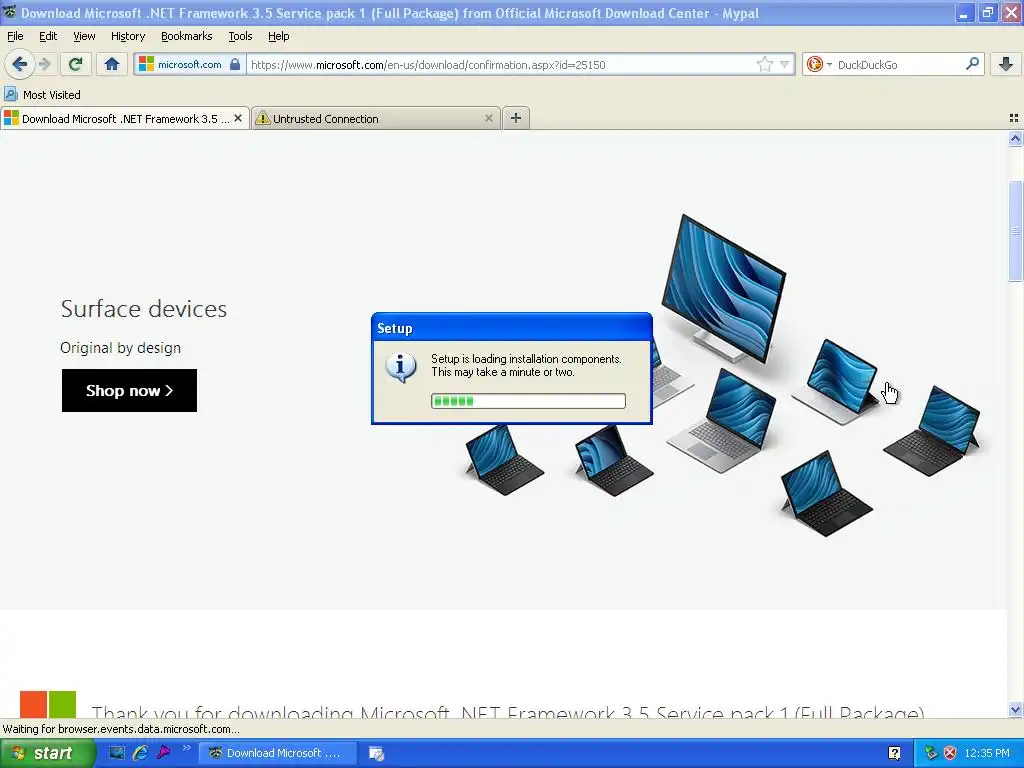The image size is (1024, 768).
Task: Click the Original by design text
Action: click(120, 347)
